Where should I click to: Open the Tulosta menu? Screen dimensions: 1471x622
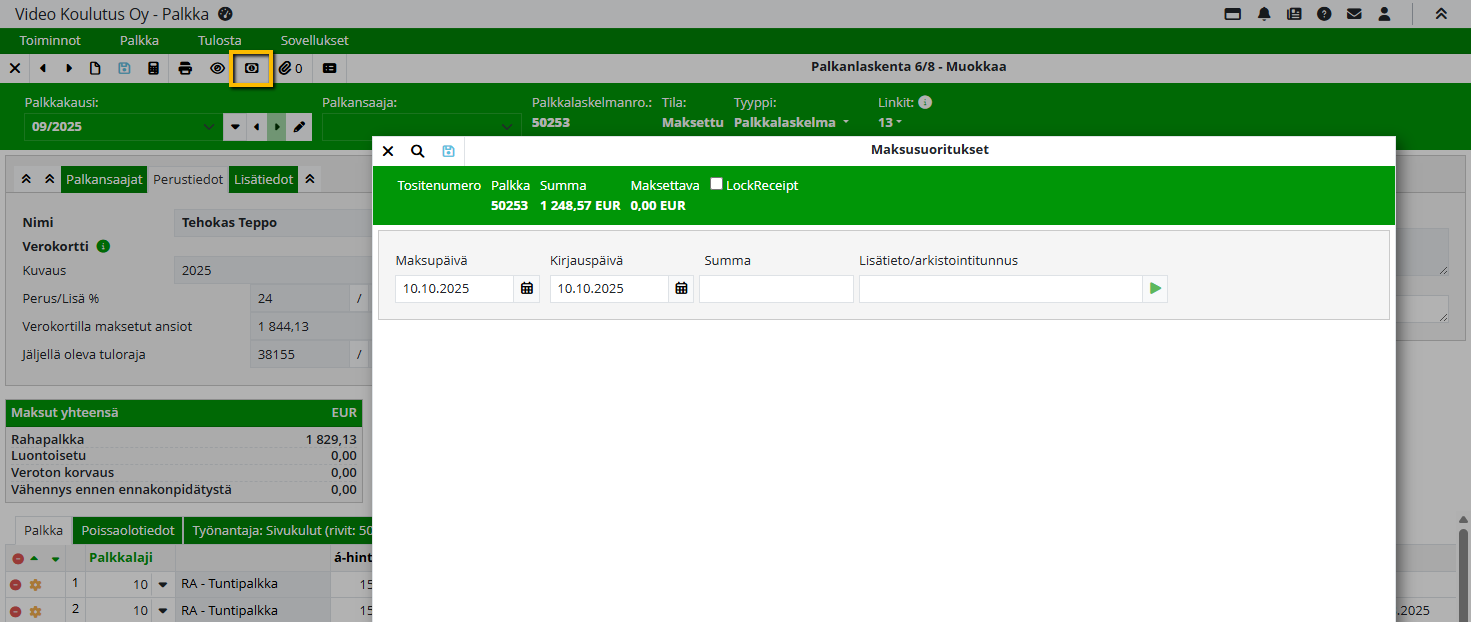220,41
